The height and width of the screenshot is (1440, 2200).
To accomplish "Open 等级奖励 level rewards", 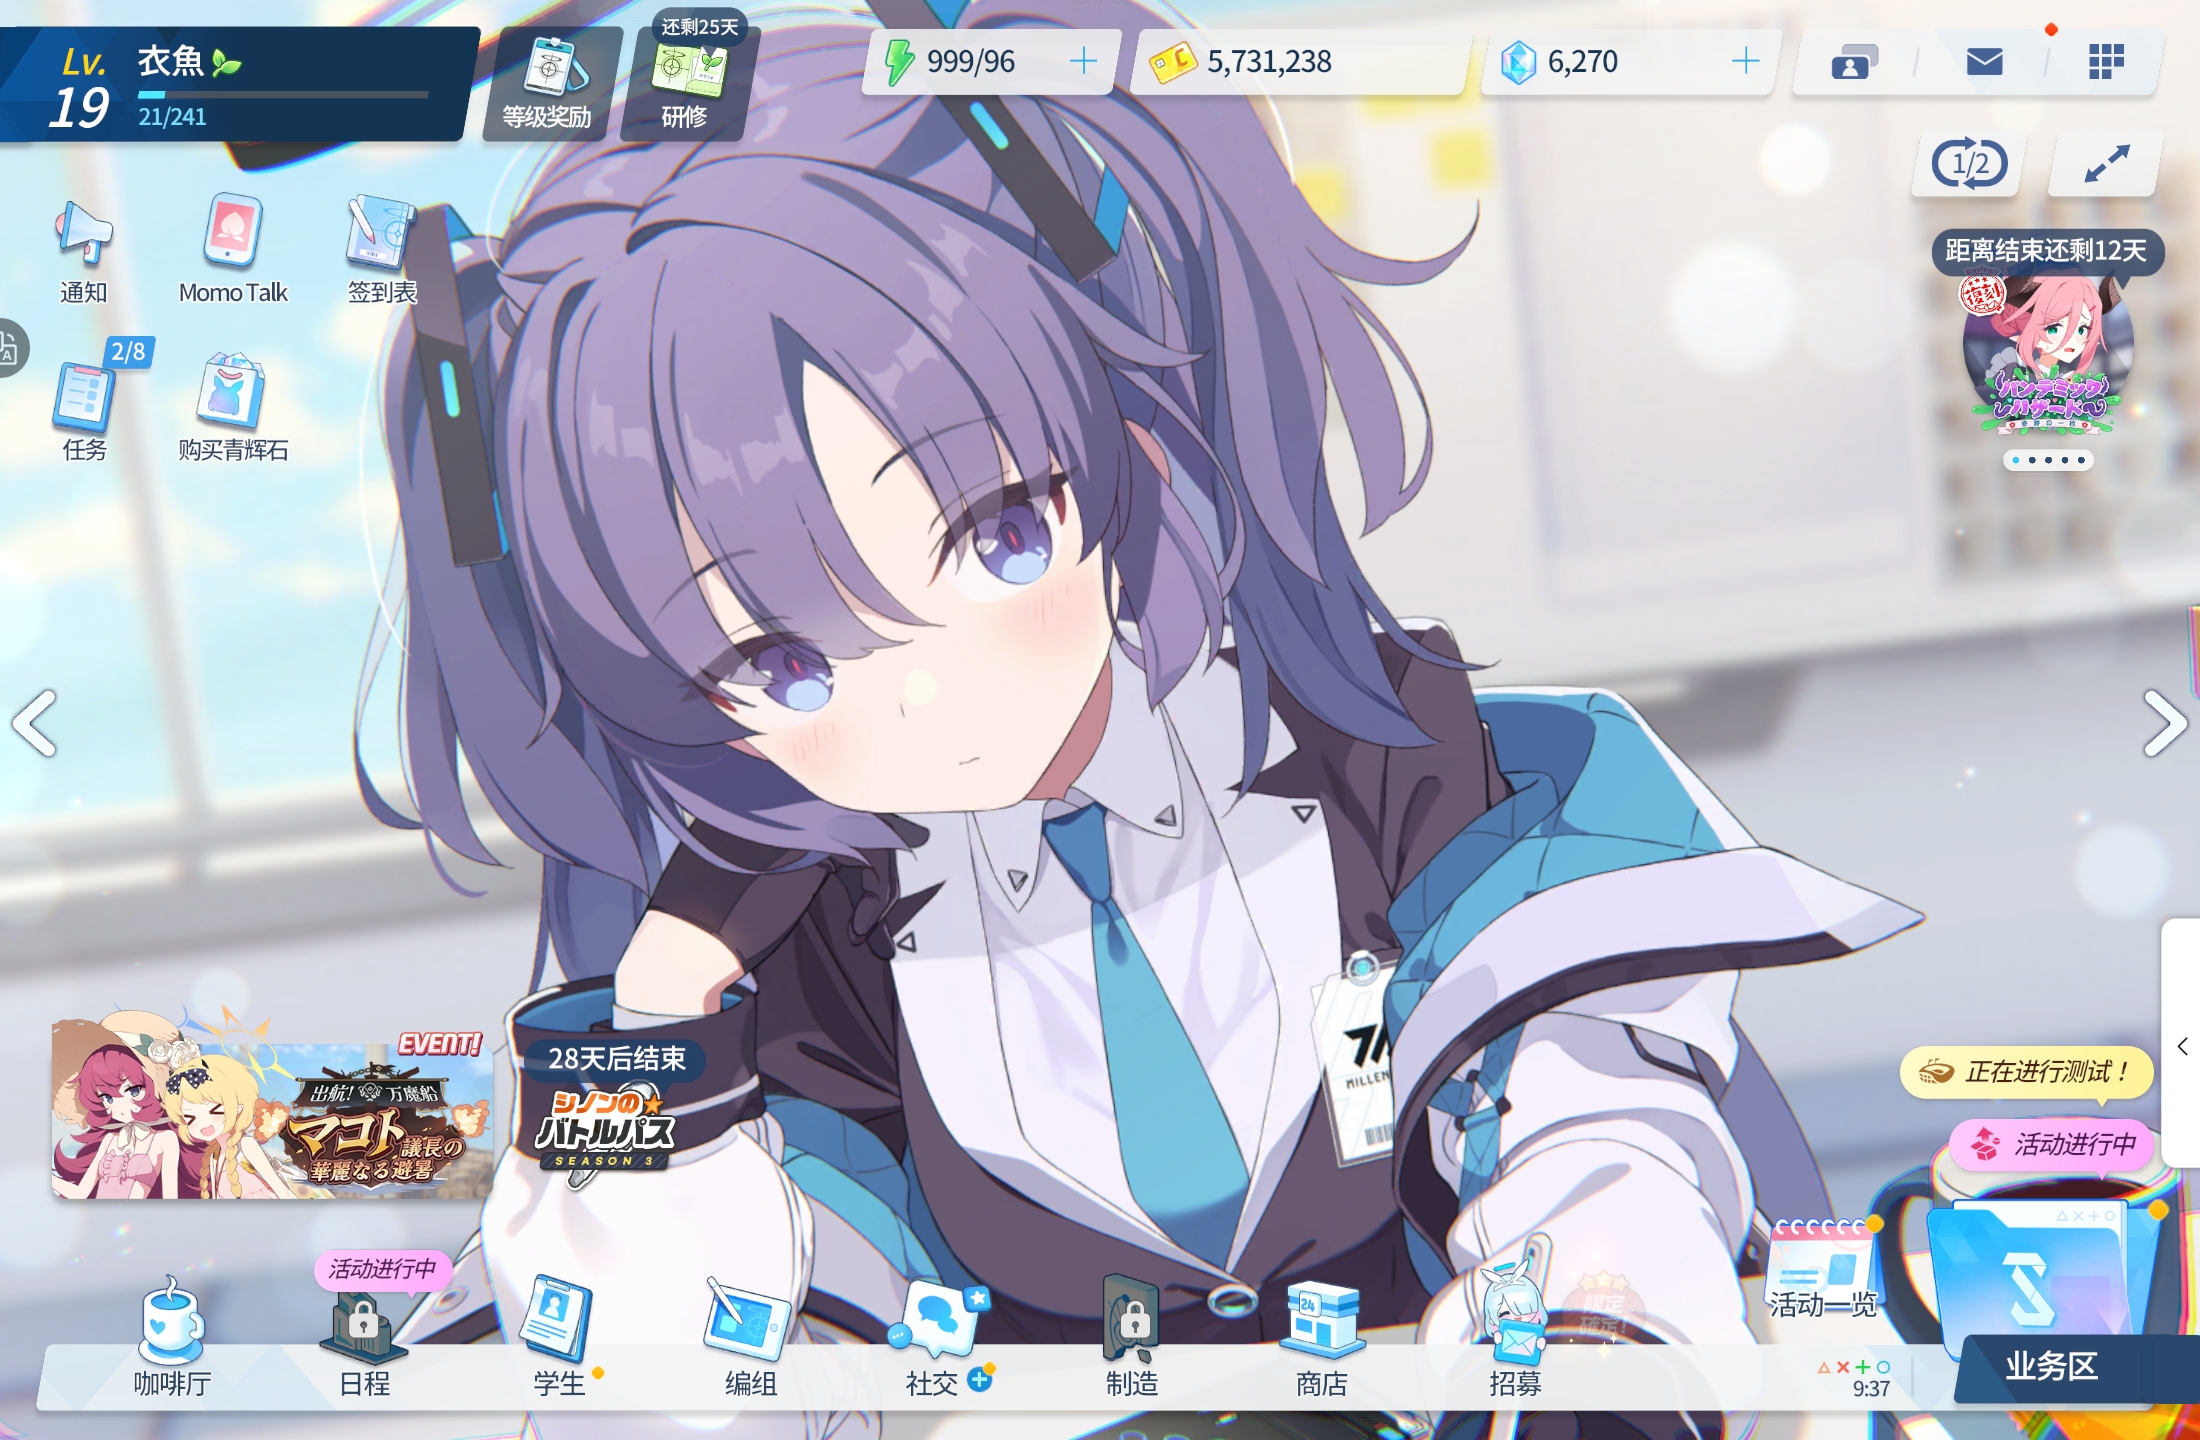I will pyautogui.click(x=547, y=84).
